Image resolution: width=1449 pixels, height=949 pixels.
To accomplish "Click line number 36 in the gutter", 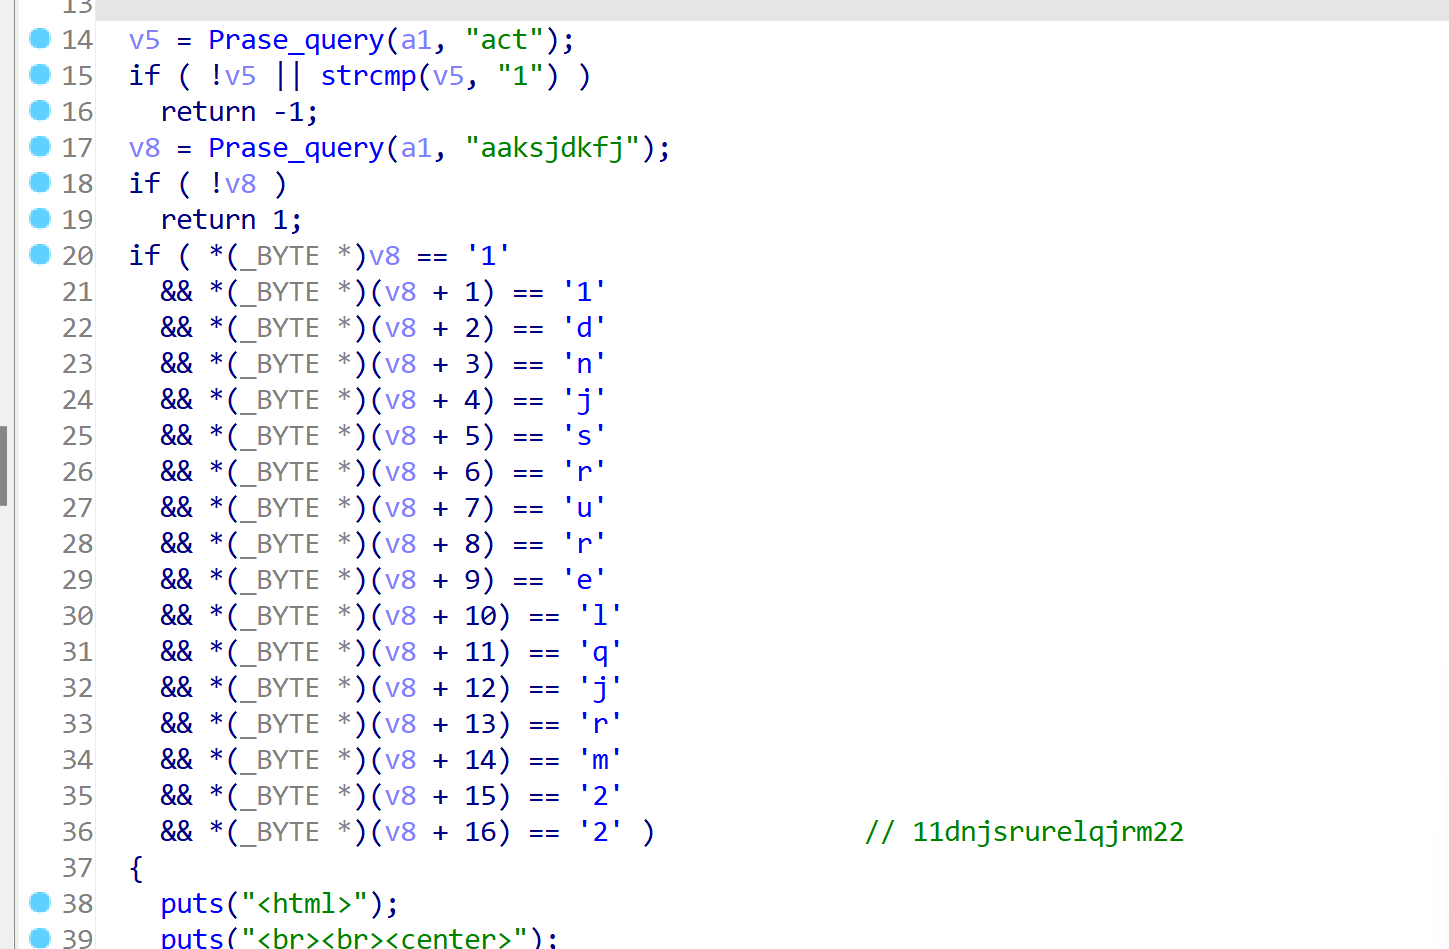I will pyautogui.click(x=77, y=832).
